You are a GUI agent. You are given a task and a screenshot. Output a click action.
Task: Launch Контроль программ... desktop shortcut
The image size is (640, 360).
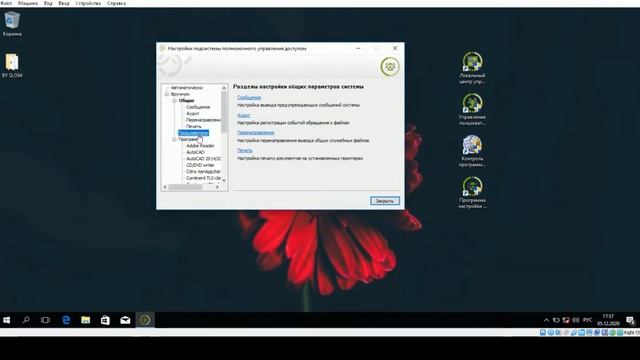[472, 151]
